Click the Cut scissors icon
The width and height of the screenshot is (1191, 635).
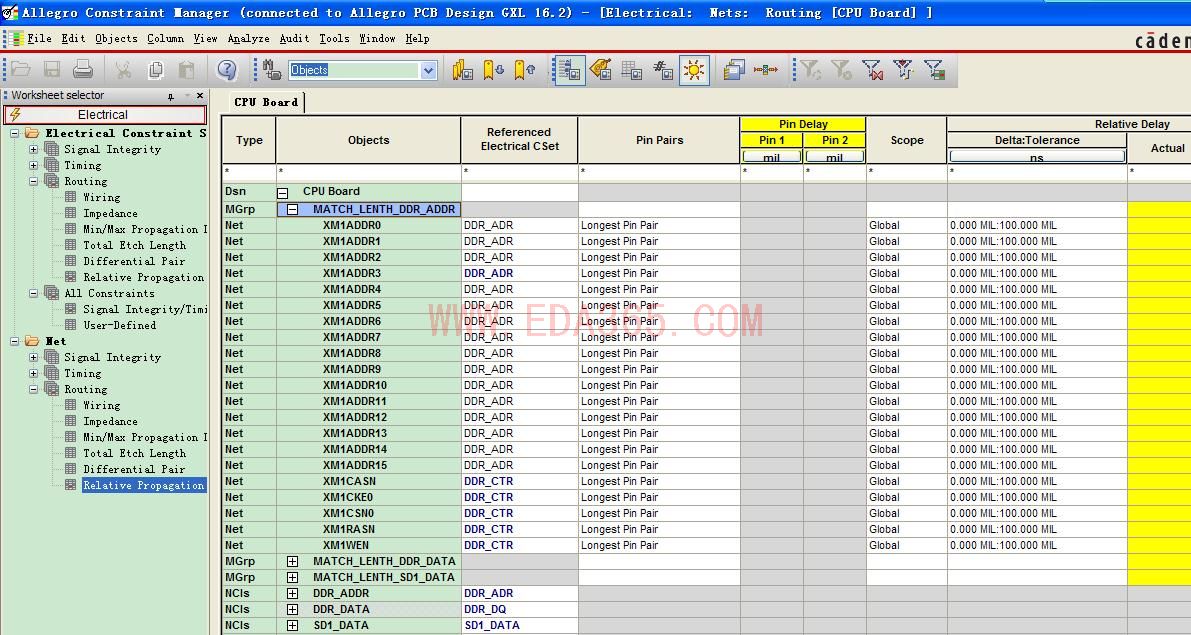point(123,70)
